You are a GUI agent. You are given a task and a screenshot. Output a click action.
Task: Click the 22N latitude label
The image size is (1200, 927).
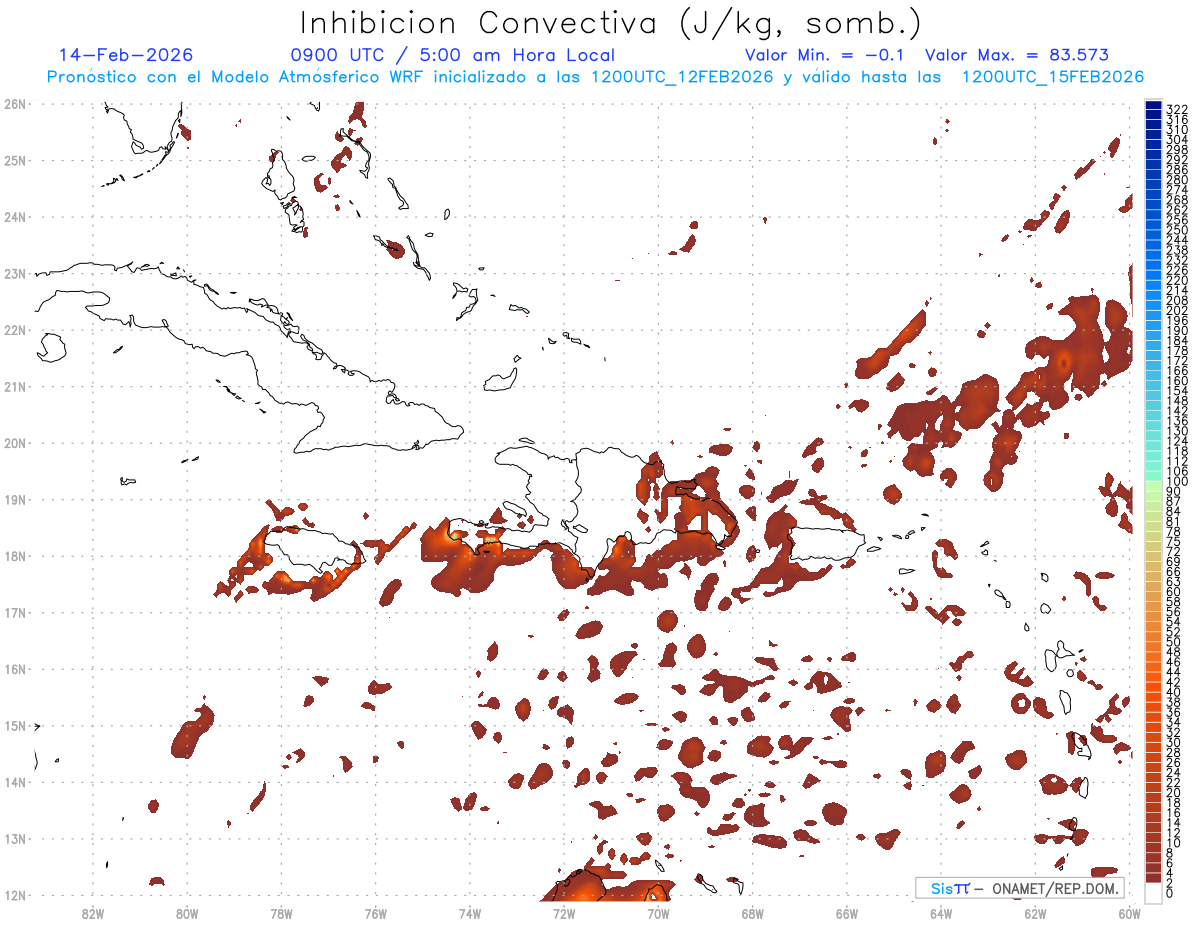point(15,330)
